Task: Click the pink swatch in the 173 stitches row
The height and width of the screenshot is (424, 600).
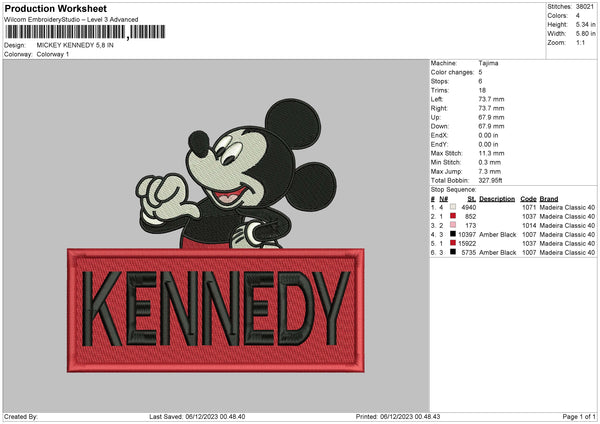Action: (453, 225)
